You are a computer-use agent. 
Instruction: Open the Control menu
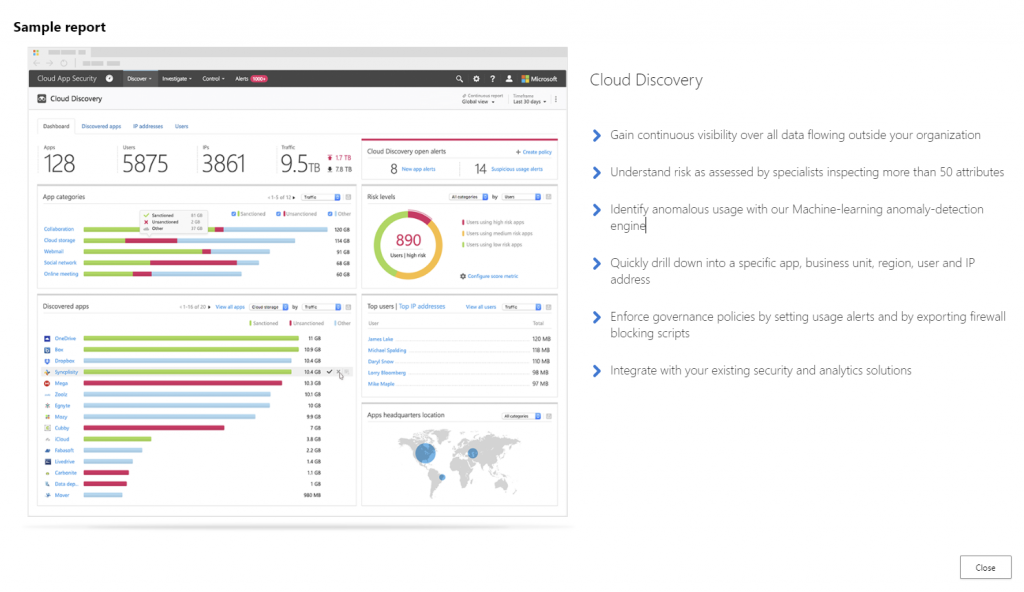click(x=213, y=78)
